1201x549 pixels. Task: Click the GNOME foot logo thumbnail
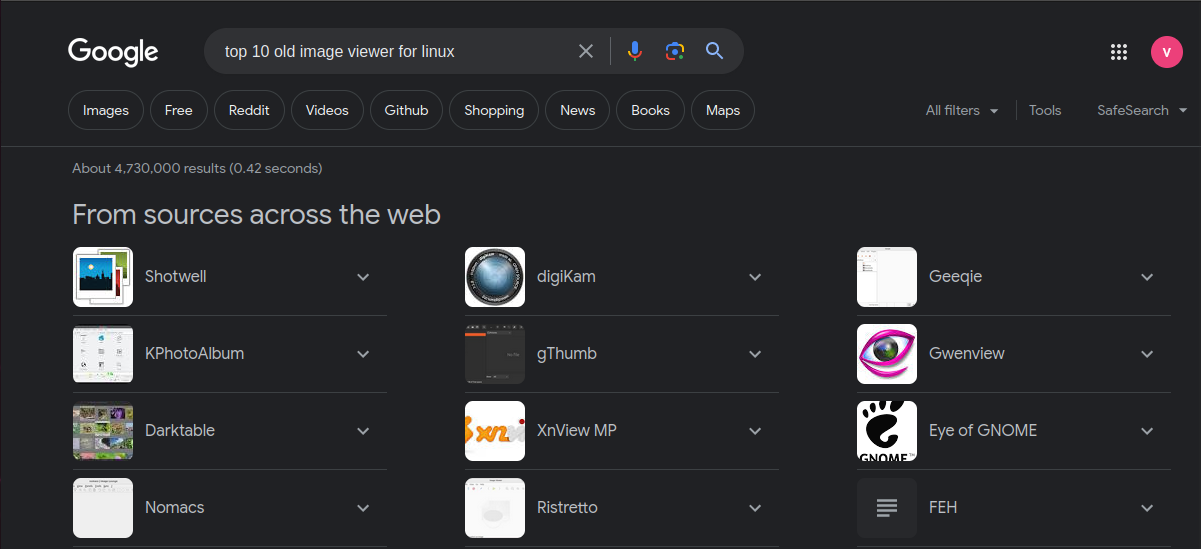pos(887,431)
